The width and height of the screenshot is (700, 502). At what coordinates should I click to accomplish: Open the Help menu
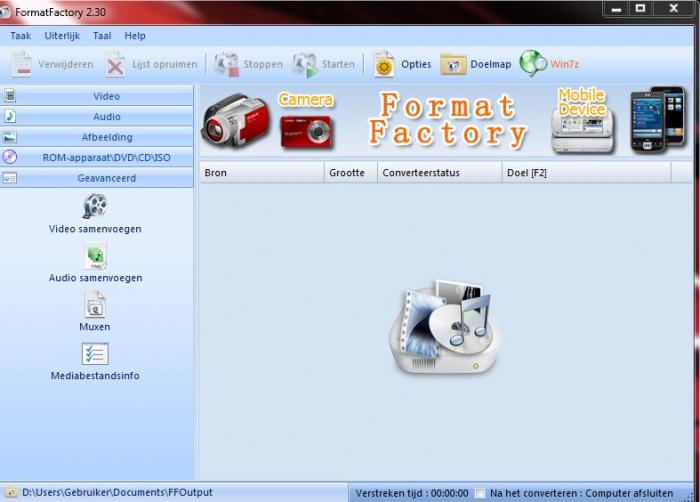(135, 36)
